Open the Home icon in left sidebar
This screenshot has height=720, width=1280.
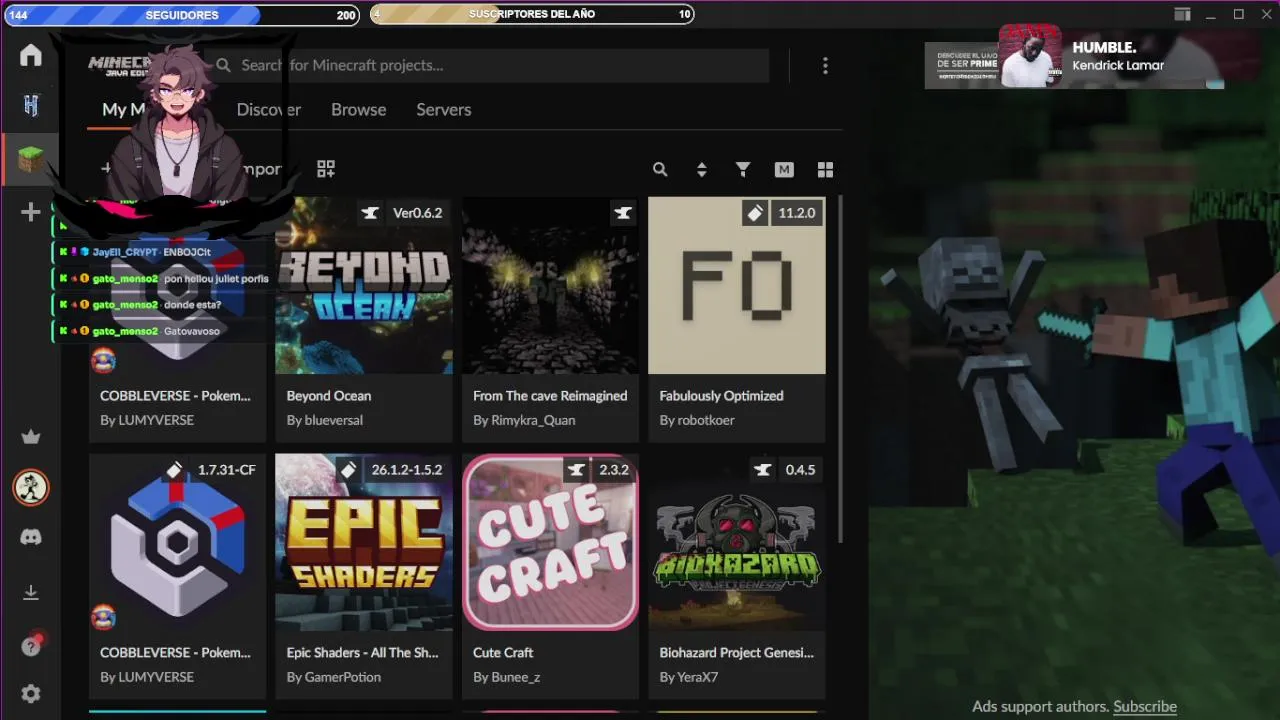(x=31, y=55)
